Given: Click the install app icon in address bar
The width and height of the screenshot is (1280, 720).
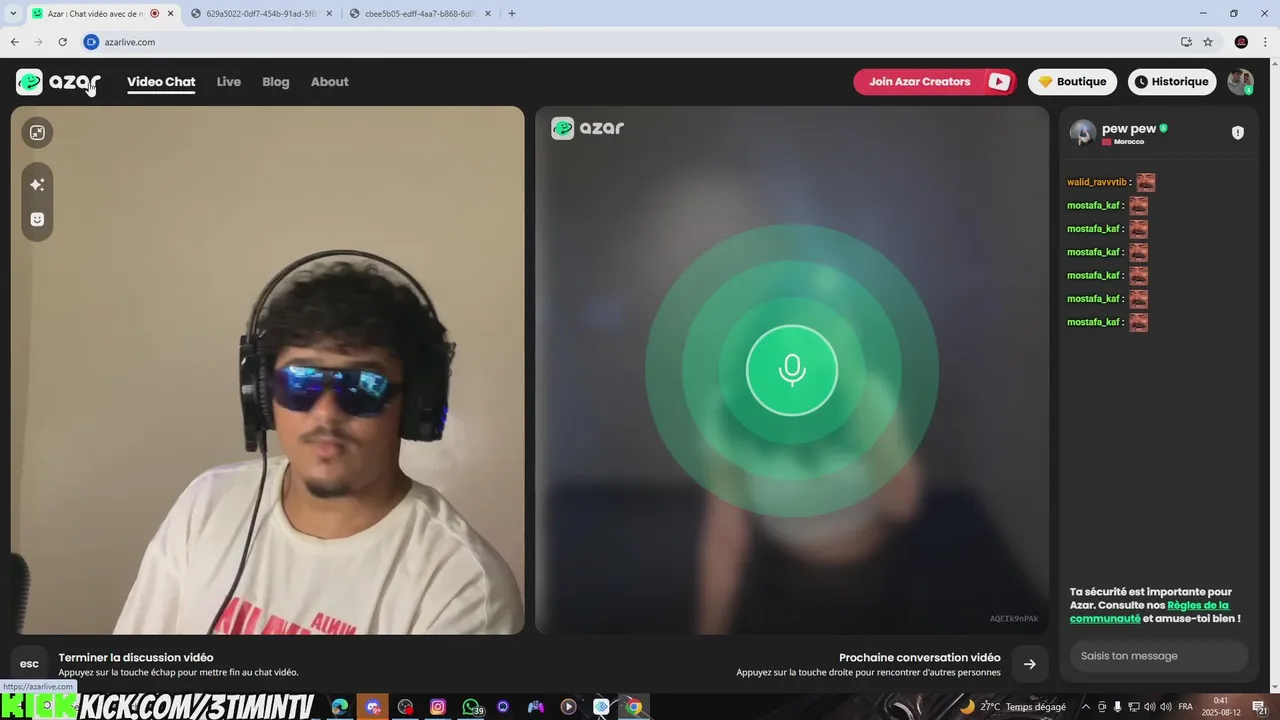Looking at the screenshot, I should [1186, 42].
